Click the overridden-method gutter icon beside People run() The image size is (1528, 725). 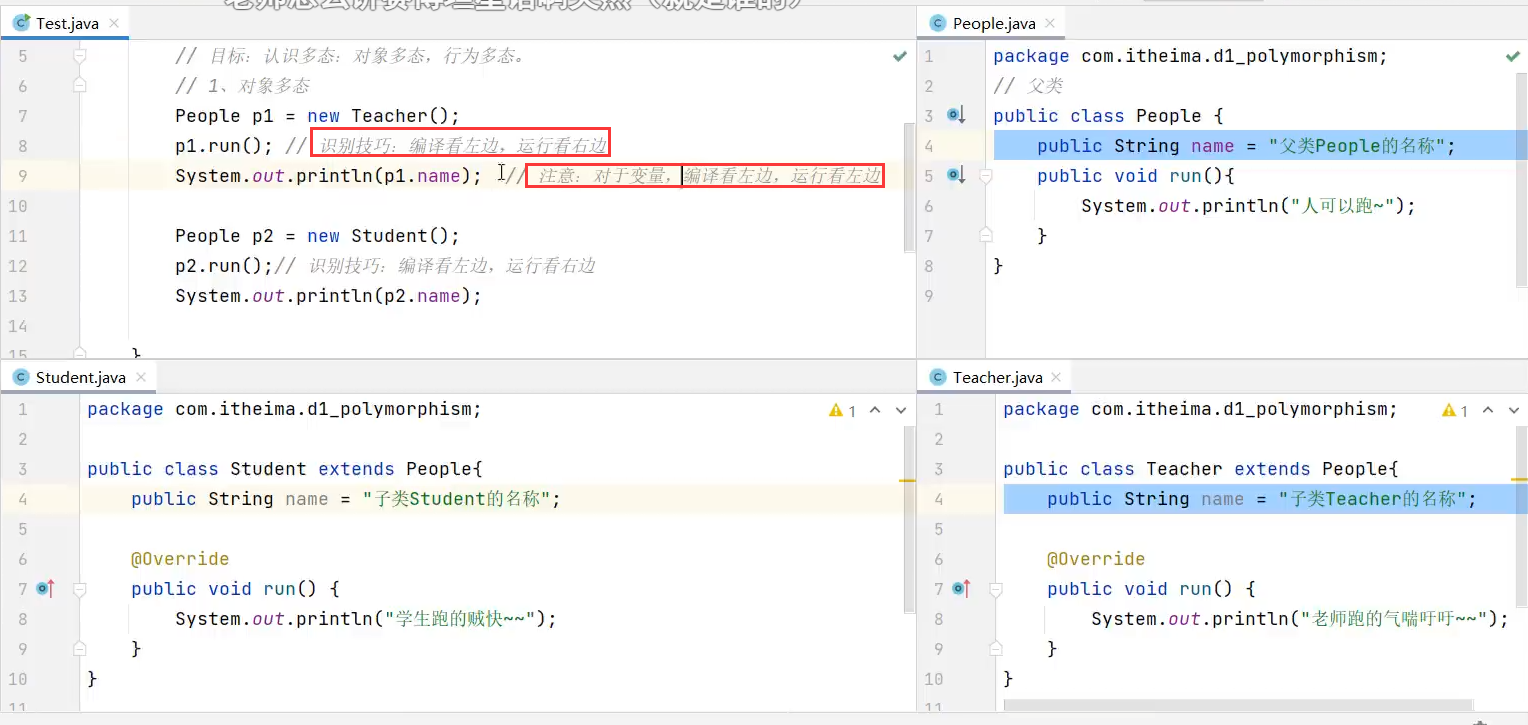point(956,175)
